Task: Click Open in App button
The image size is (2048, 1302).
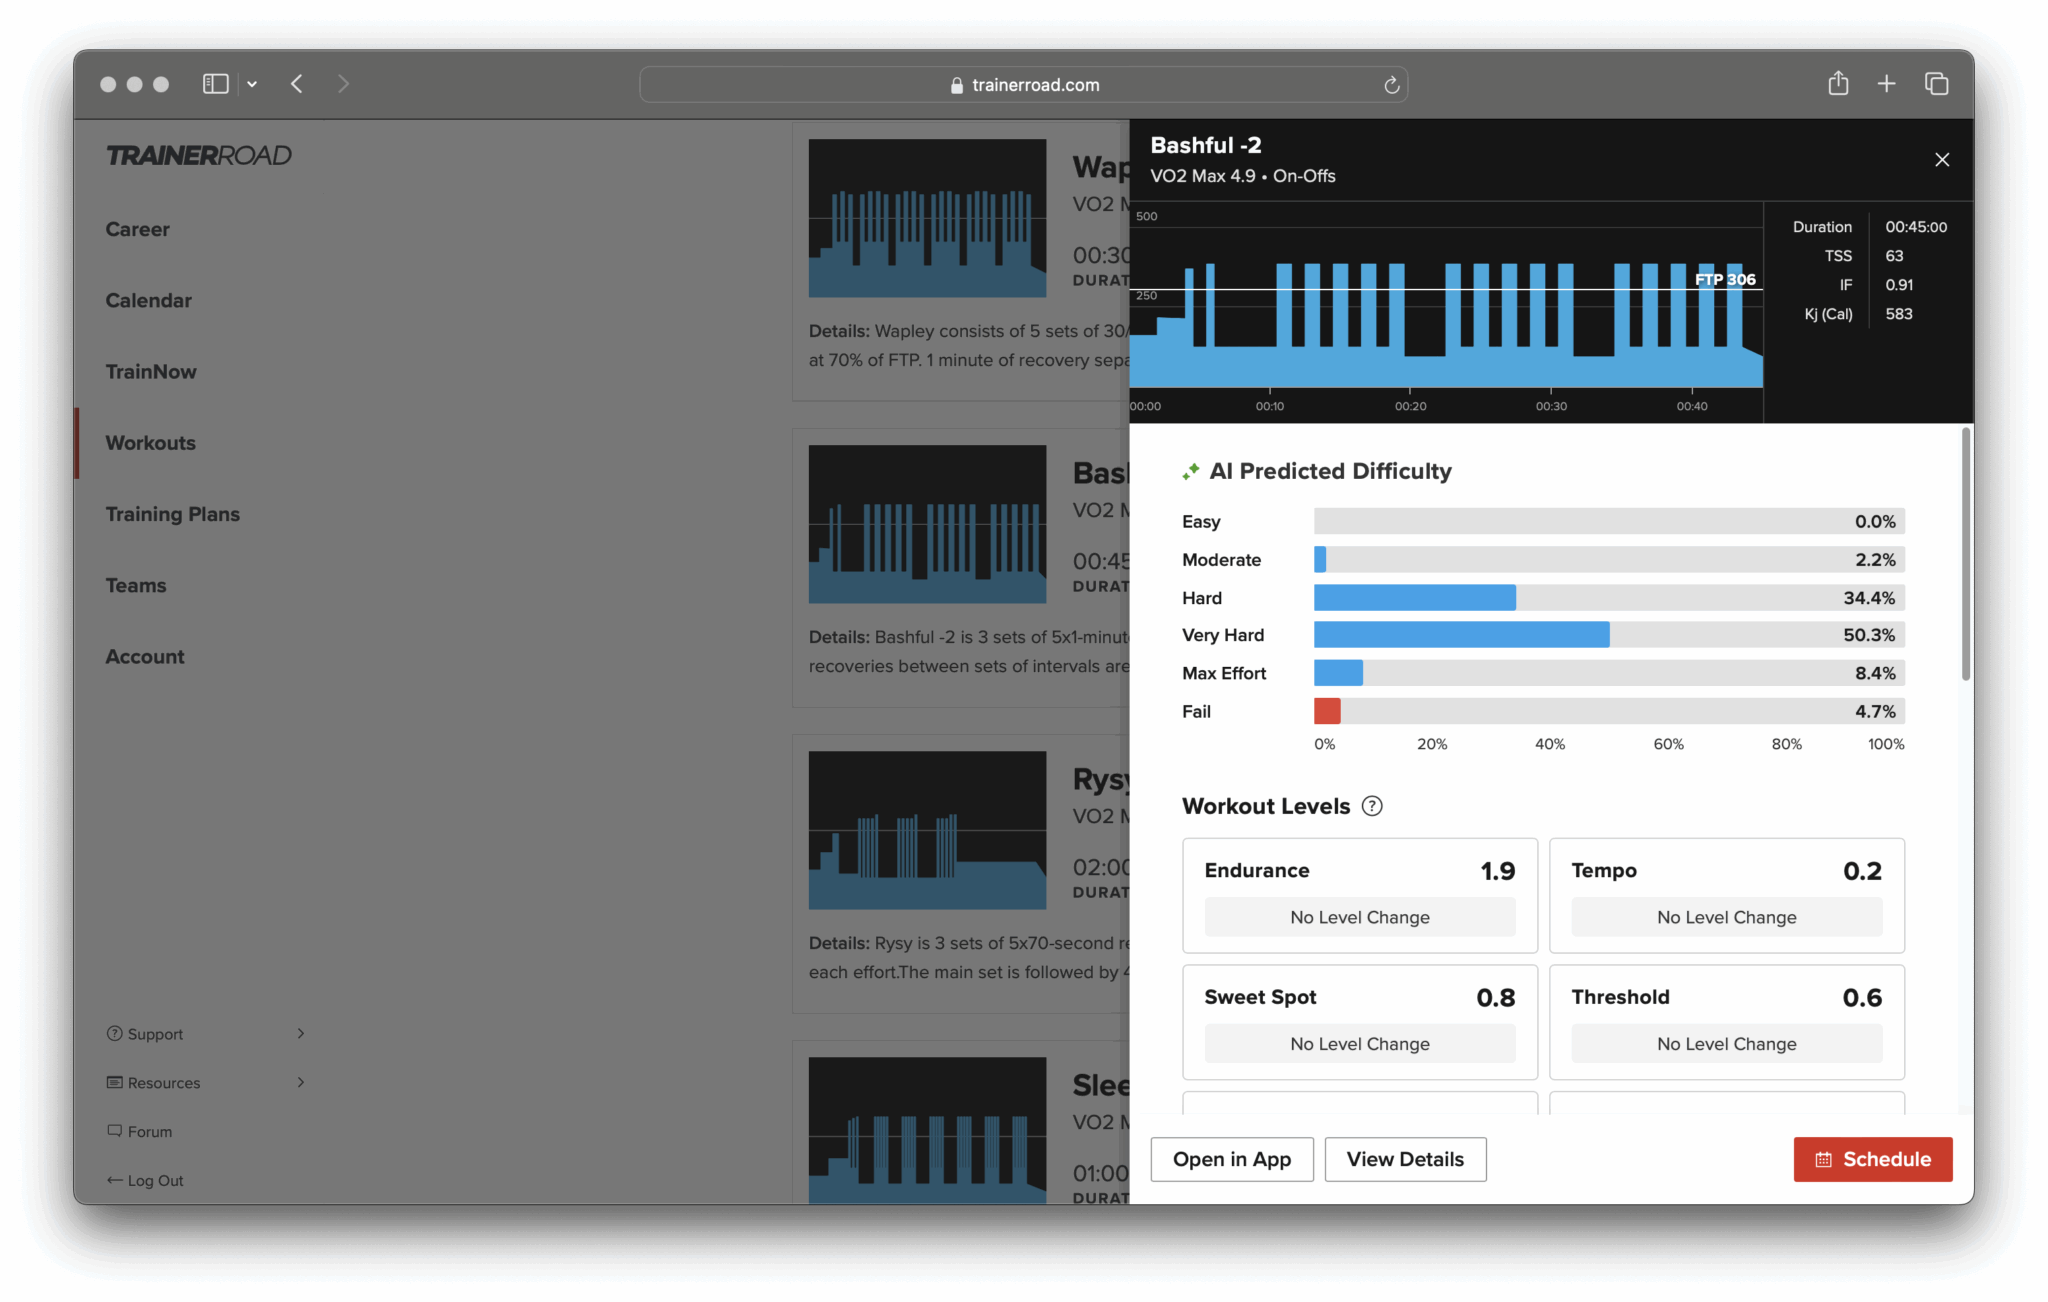Action: pos(1231,1159)
